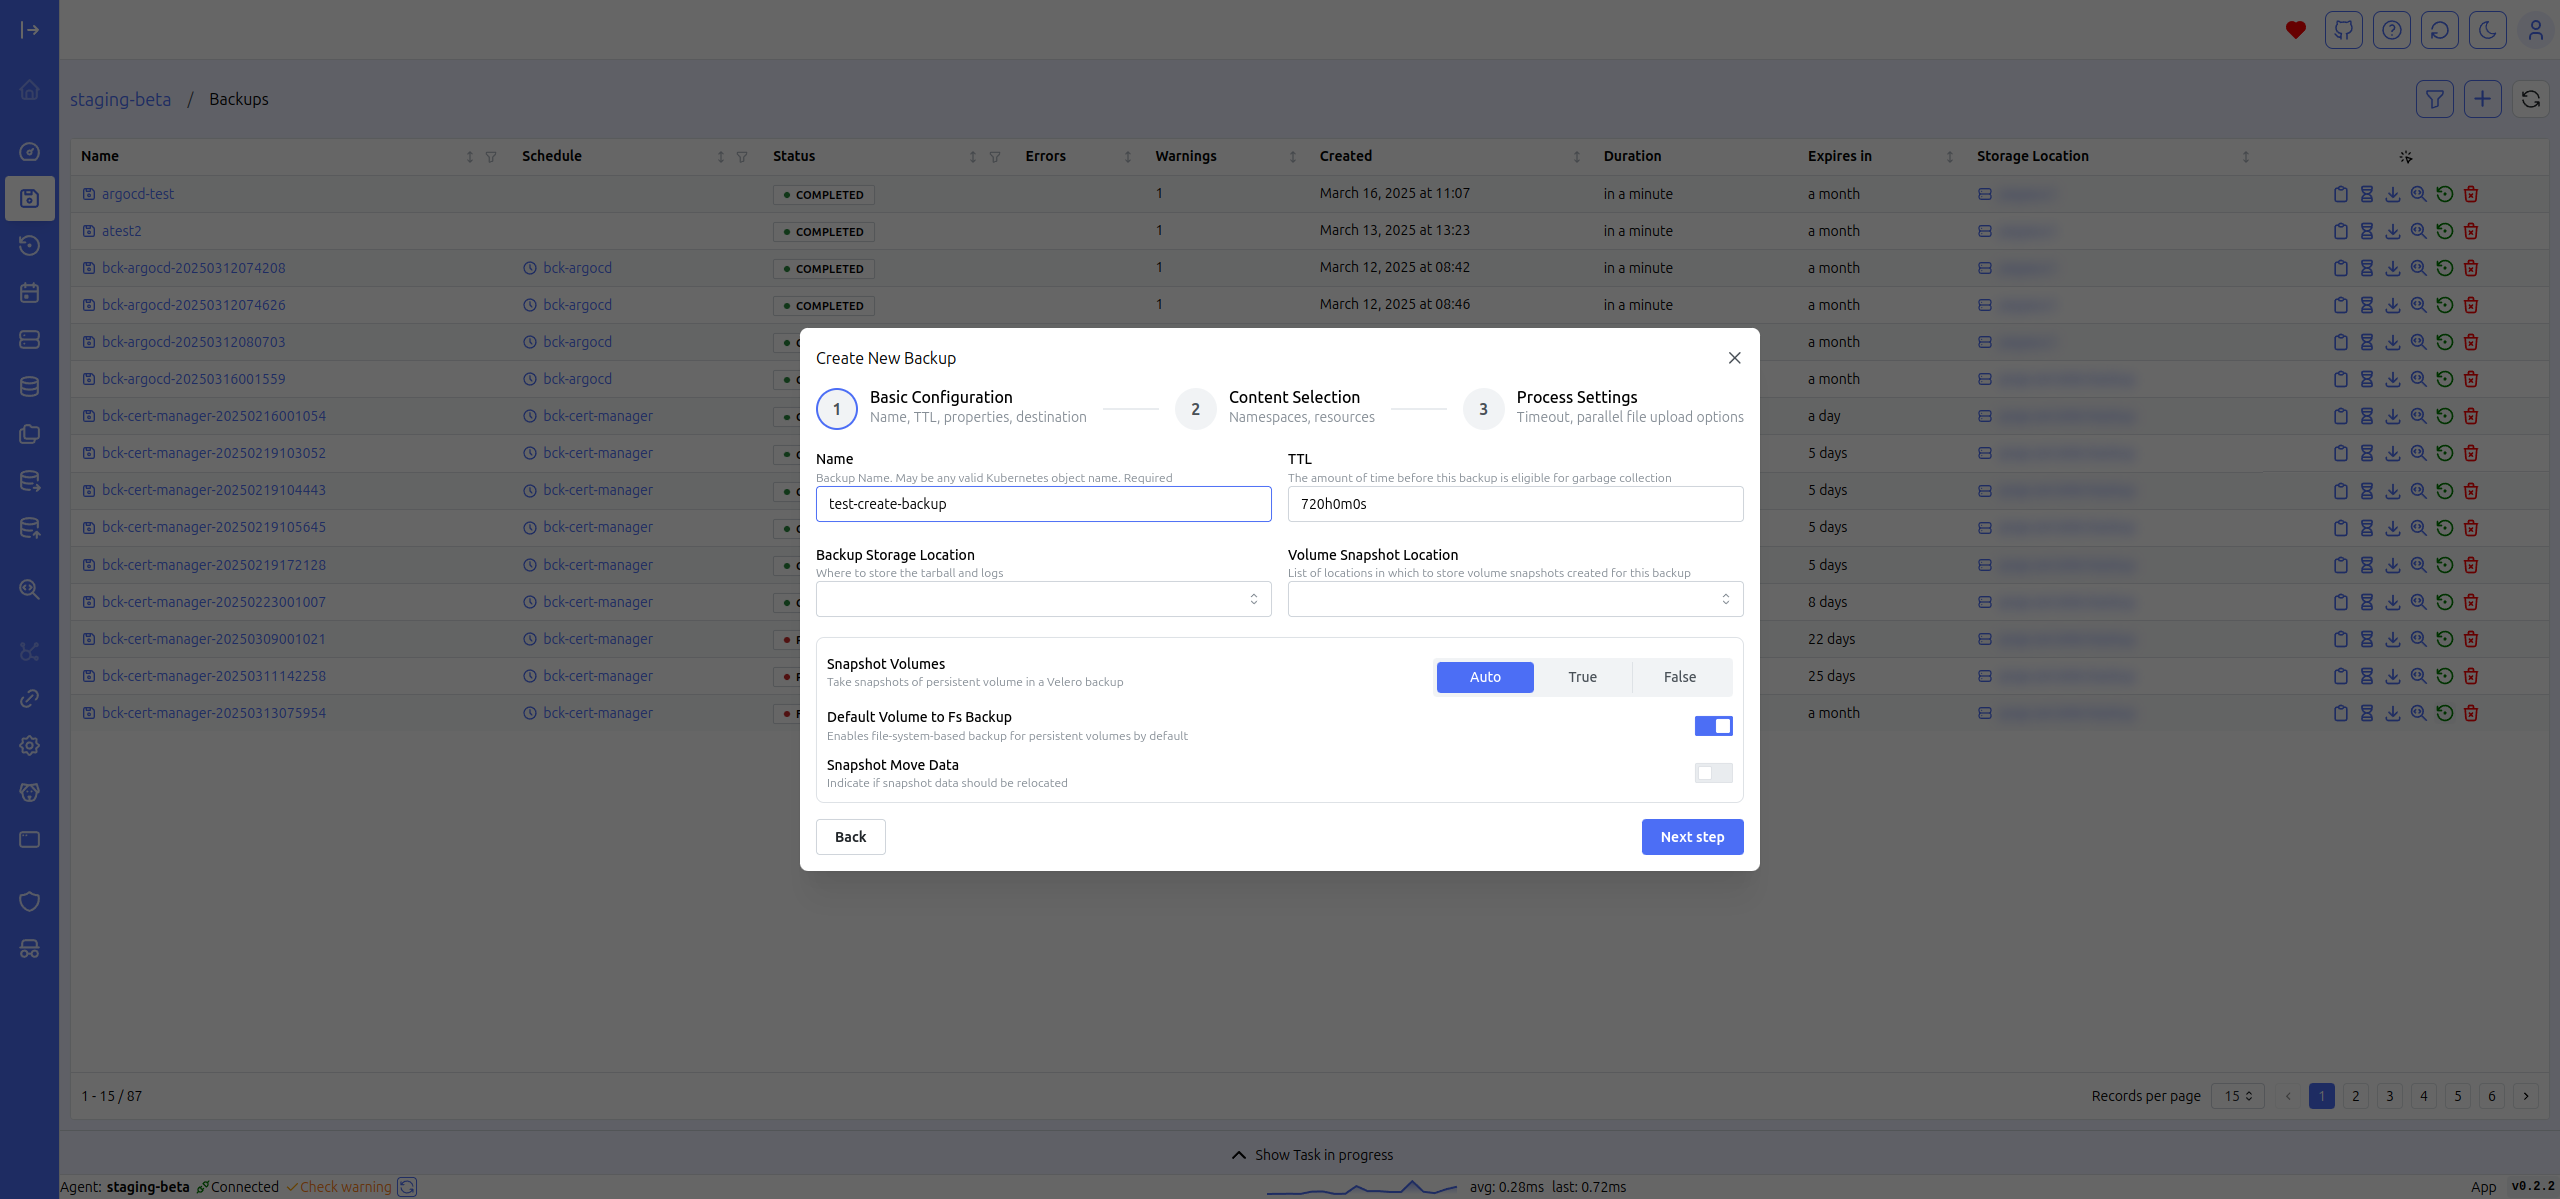Jump to Process Settings step
This screenshot has width=2560, height=1199.
coord(1483,409)
